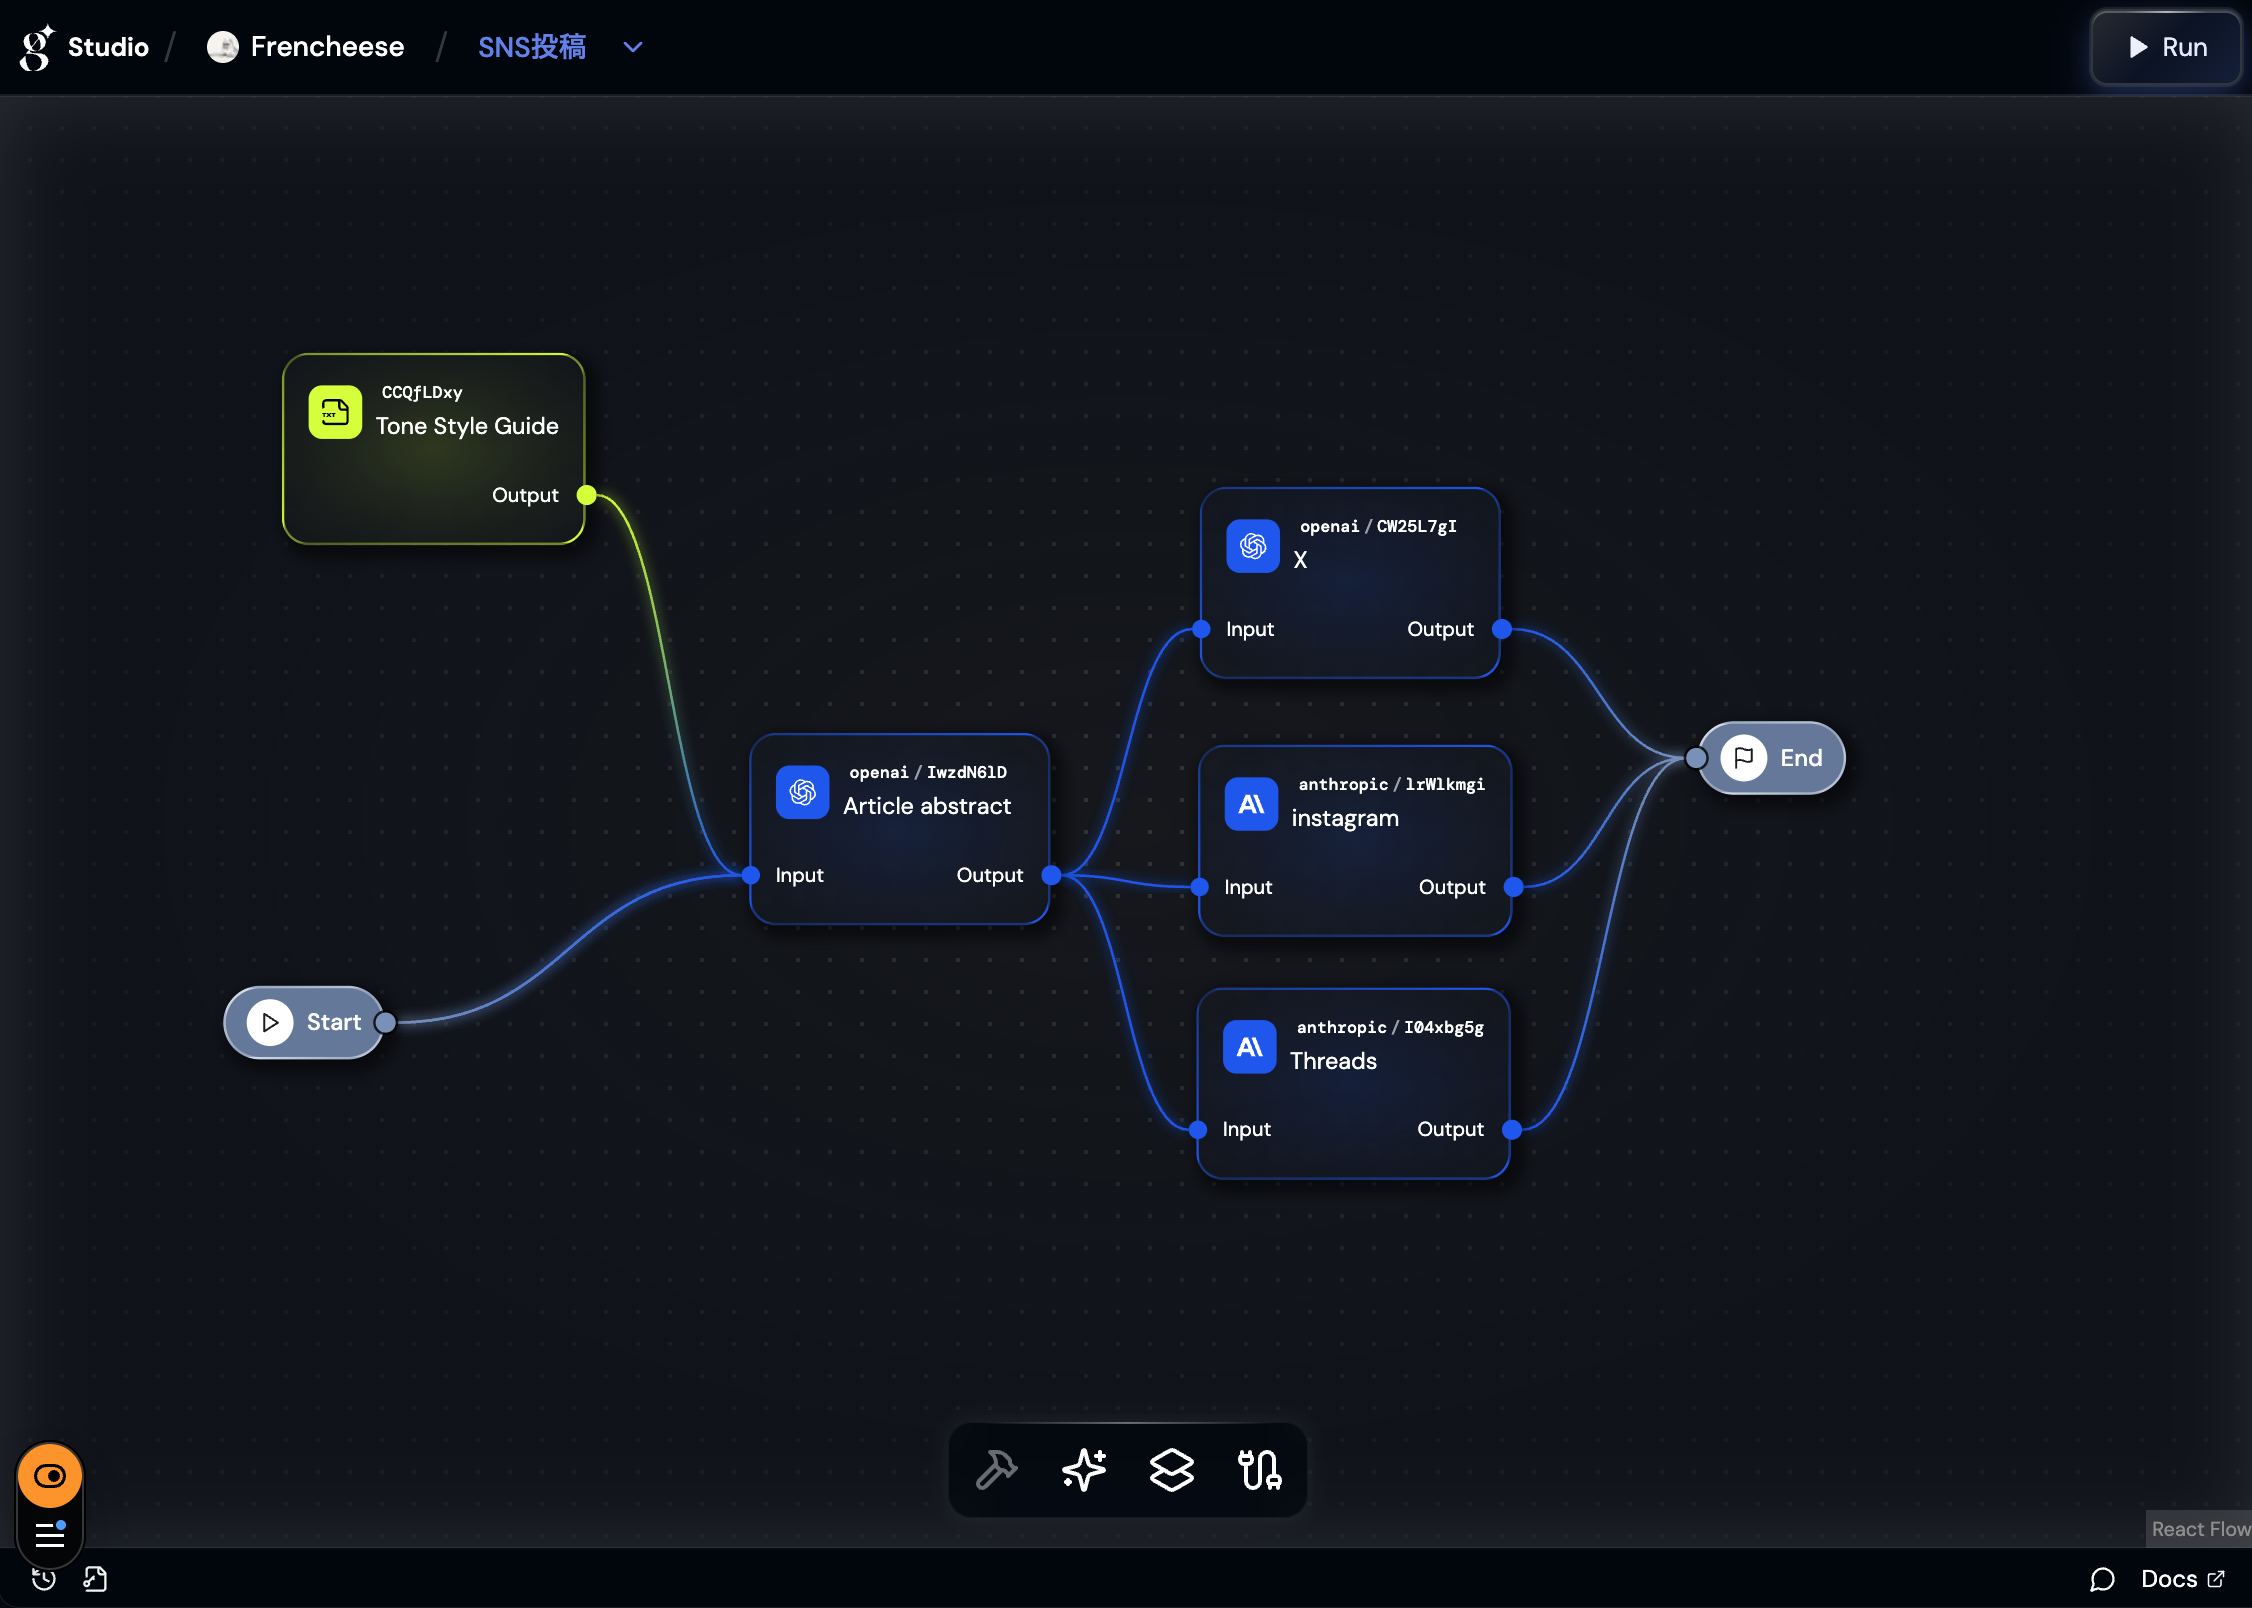Toggle the orange eye view button

click(x=50, y=1476)
